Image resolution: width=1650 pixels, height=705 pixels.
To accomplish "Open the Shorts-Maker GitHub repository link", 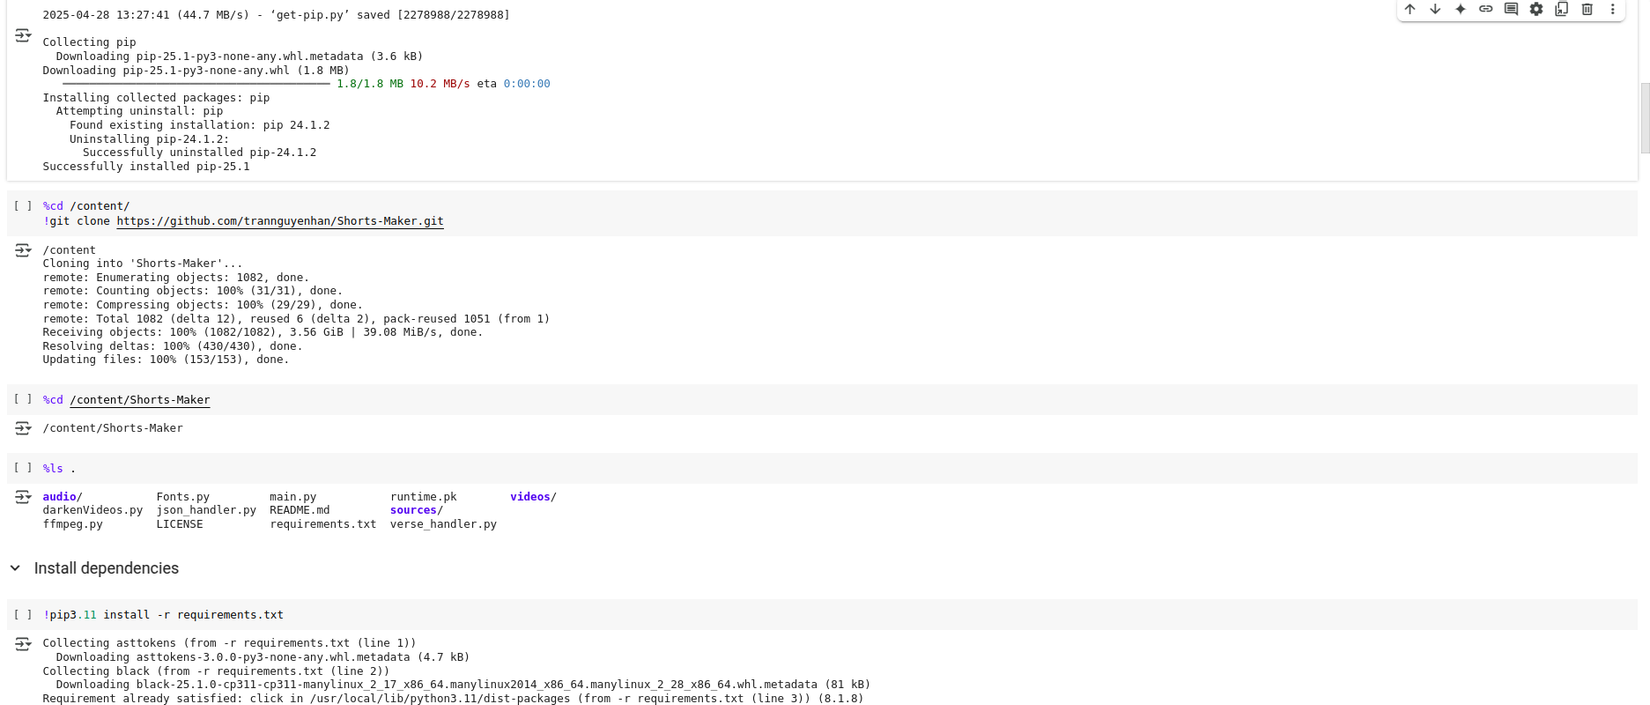I will click(280, 221).
